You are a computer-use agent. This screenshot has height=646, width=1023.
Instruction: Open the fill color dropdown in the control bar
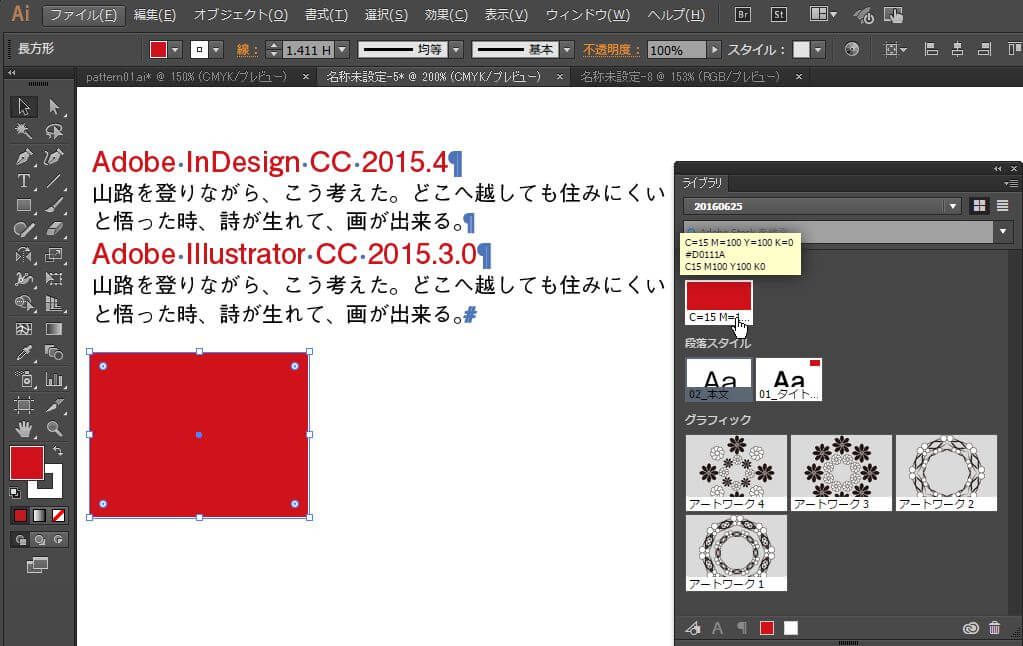175,50
